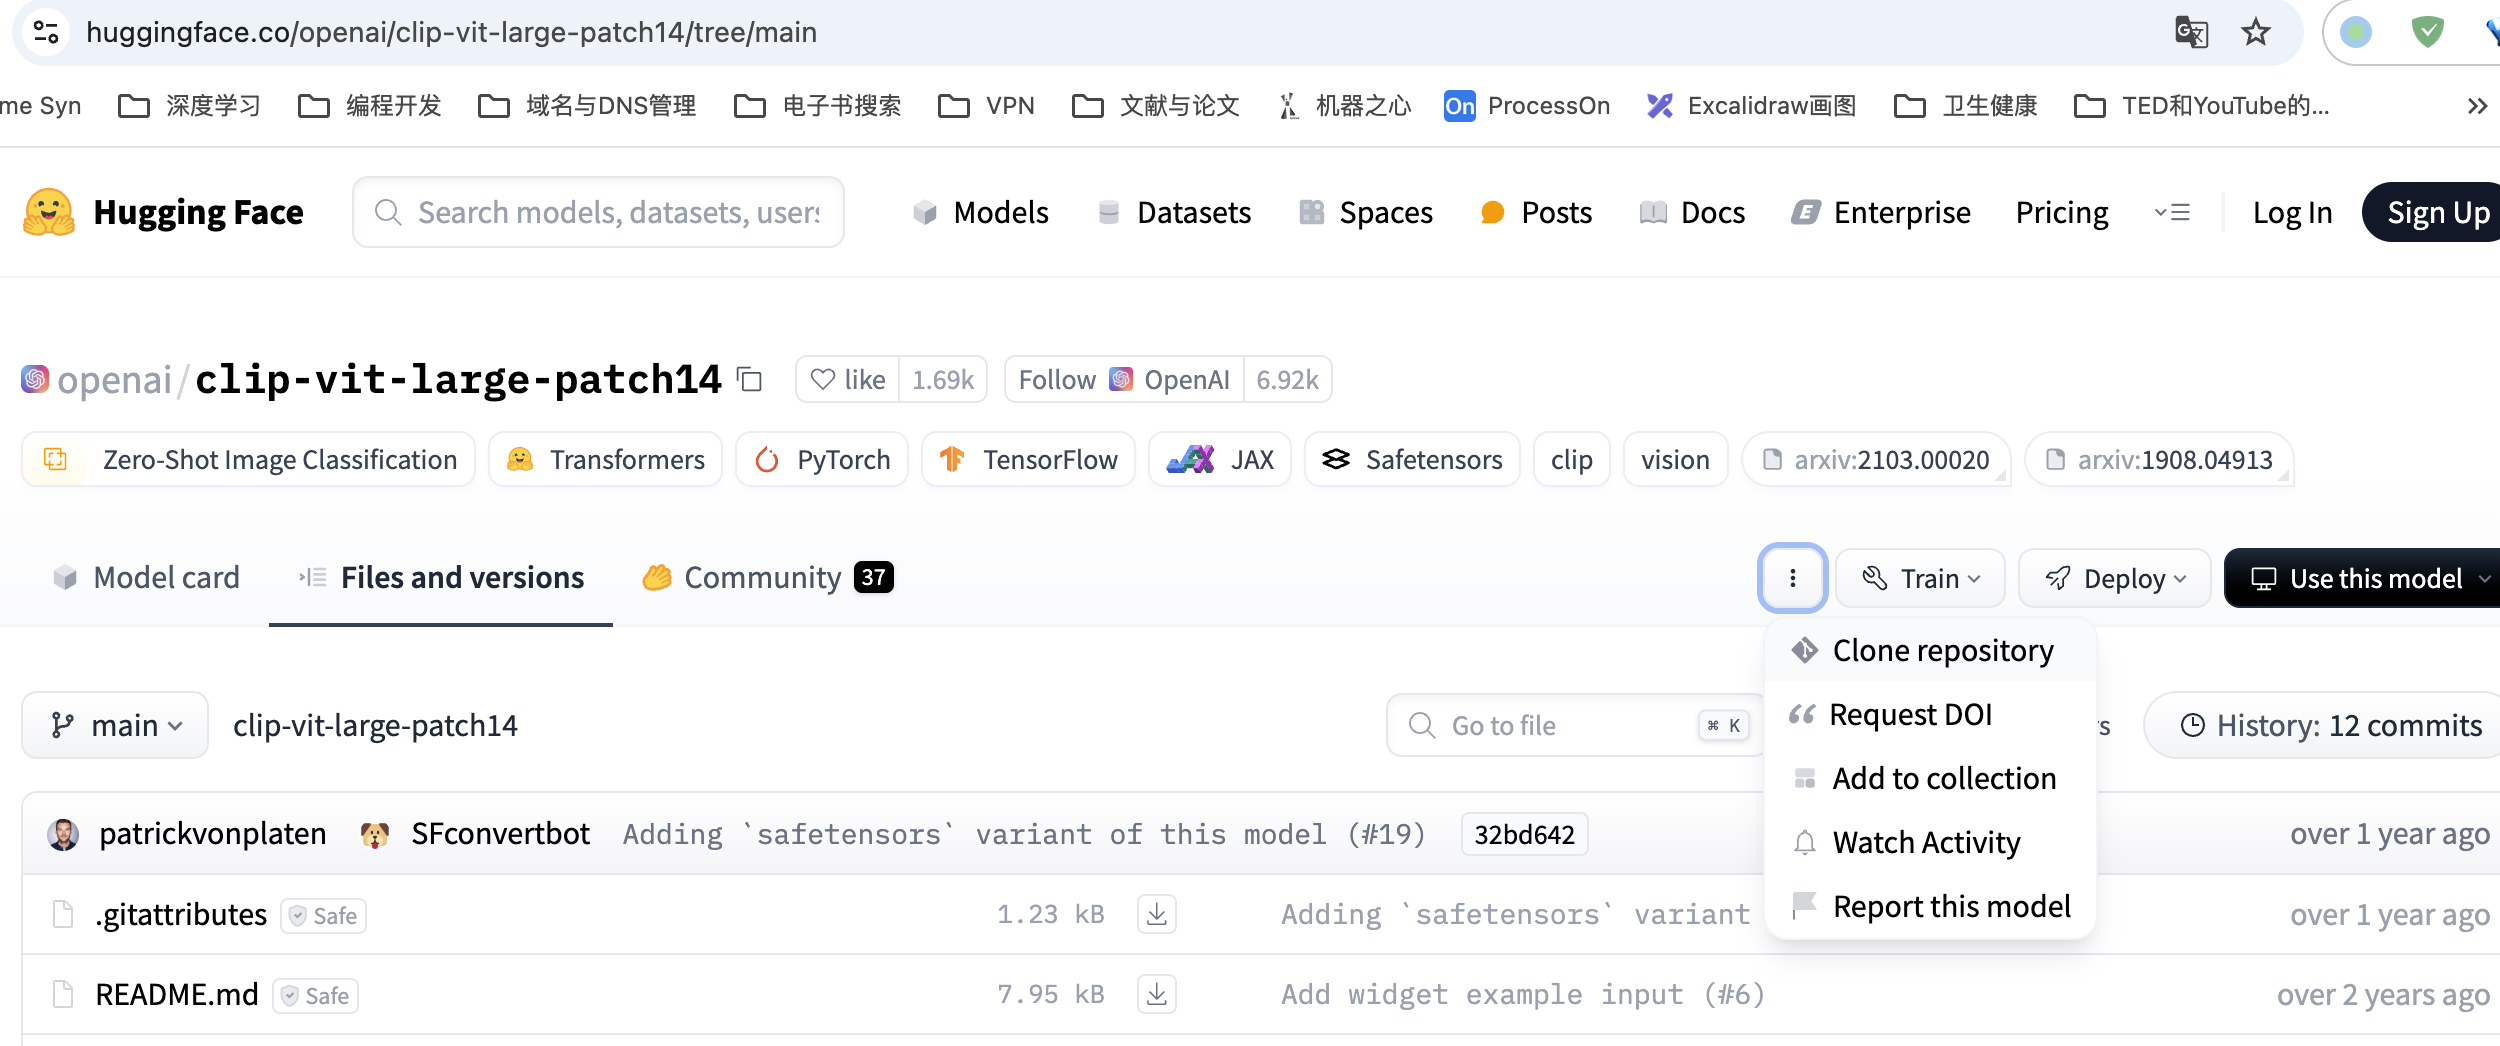The image size is (2500, 1046).
Task: Follow the OpenAI organization
Action: coord(1124,380)
